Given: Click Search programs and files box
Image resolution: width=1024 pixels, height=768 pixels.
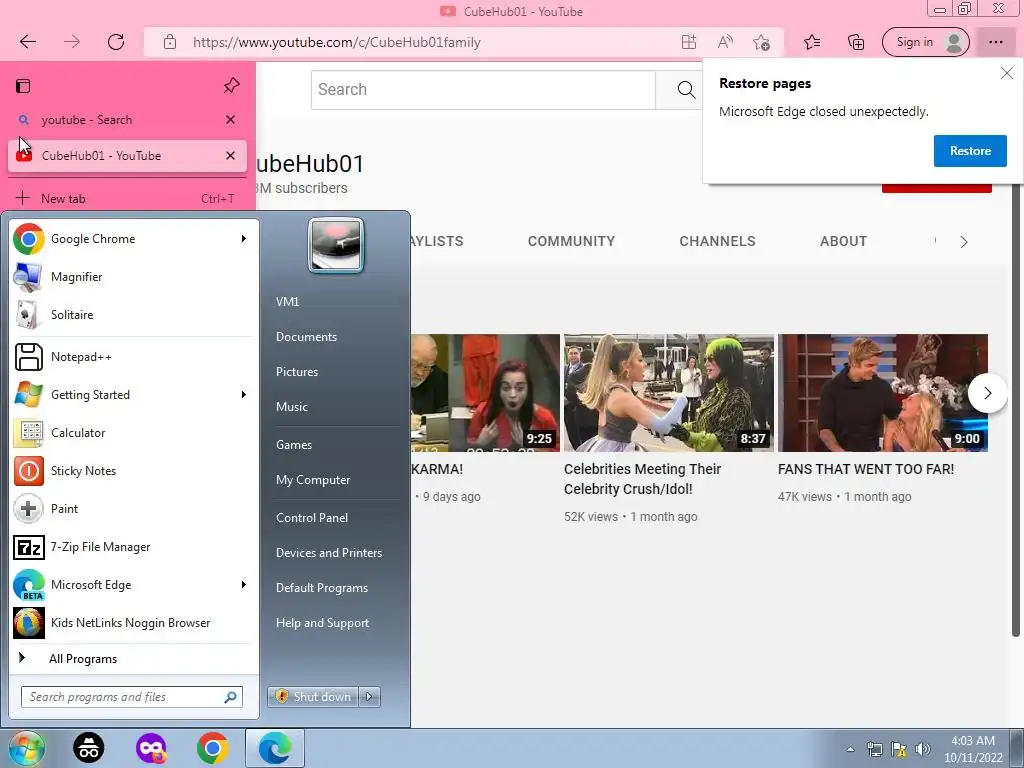Looking at the screenshot, I should tap(132, 697).
